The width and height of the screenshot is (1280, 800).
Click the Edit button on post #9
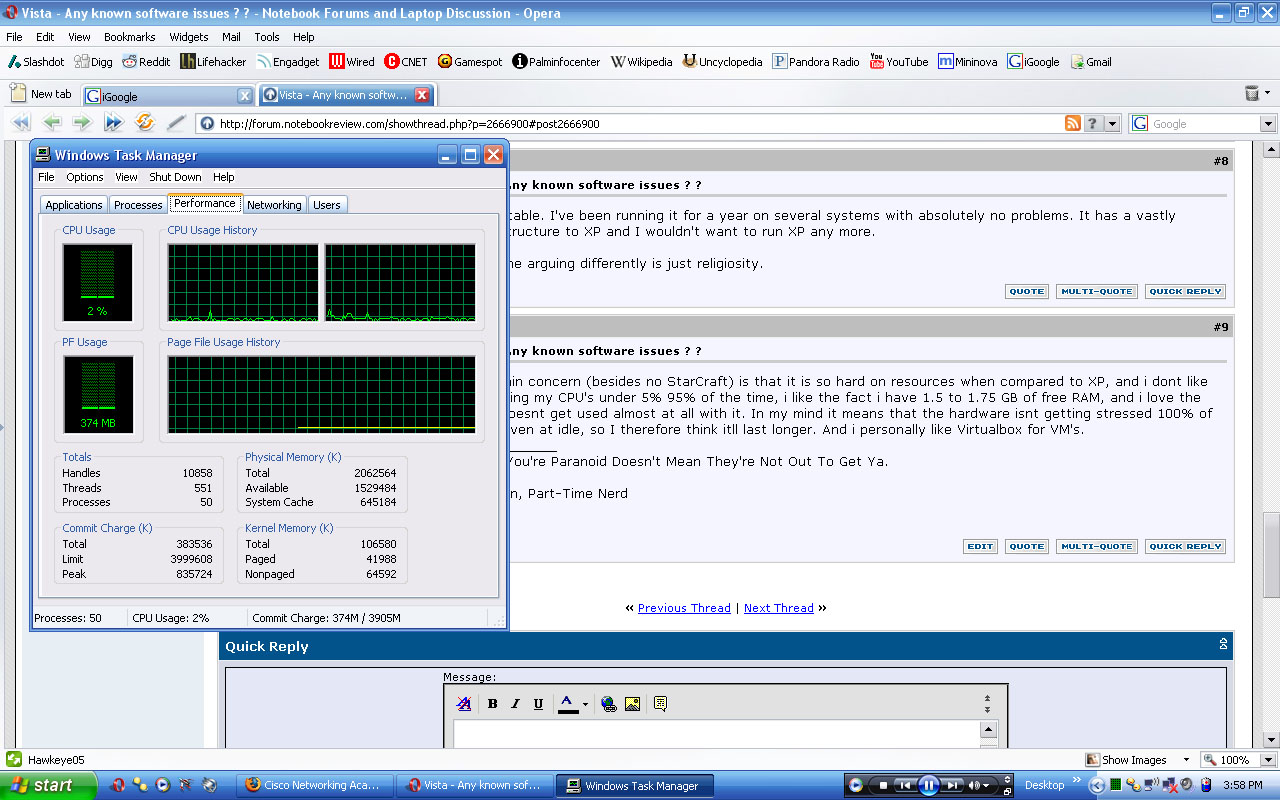coord(980,546)
